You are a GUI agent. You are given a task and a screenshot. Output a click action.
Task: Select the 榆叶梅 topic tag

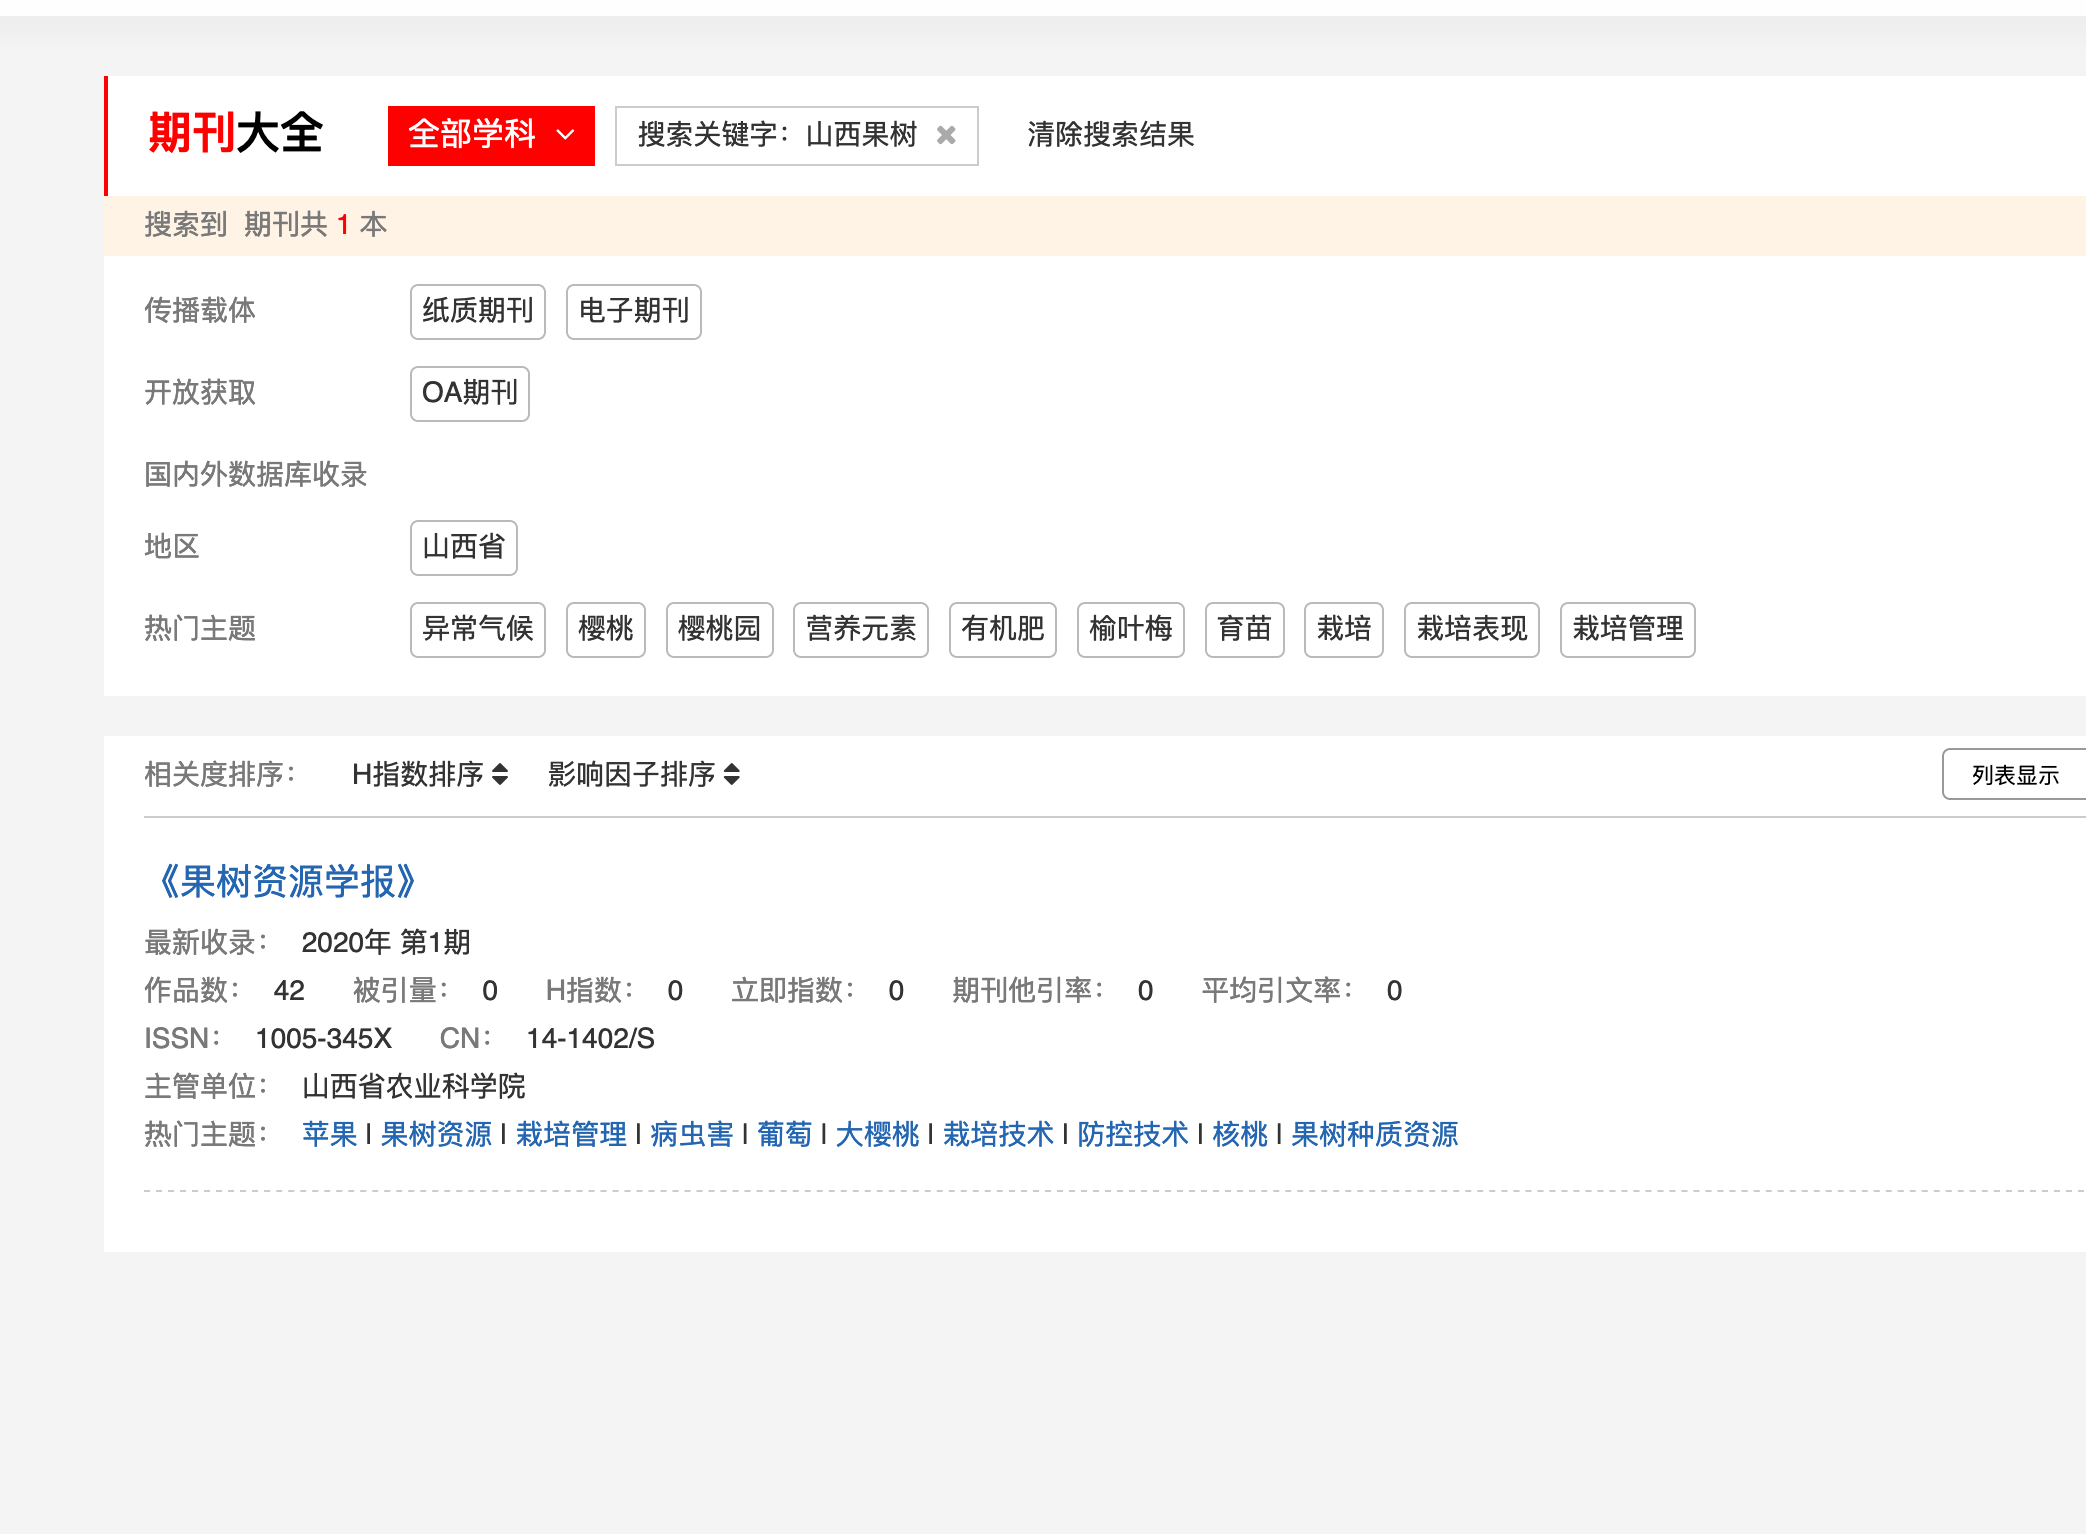(x=1131, y=629)
